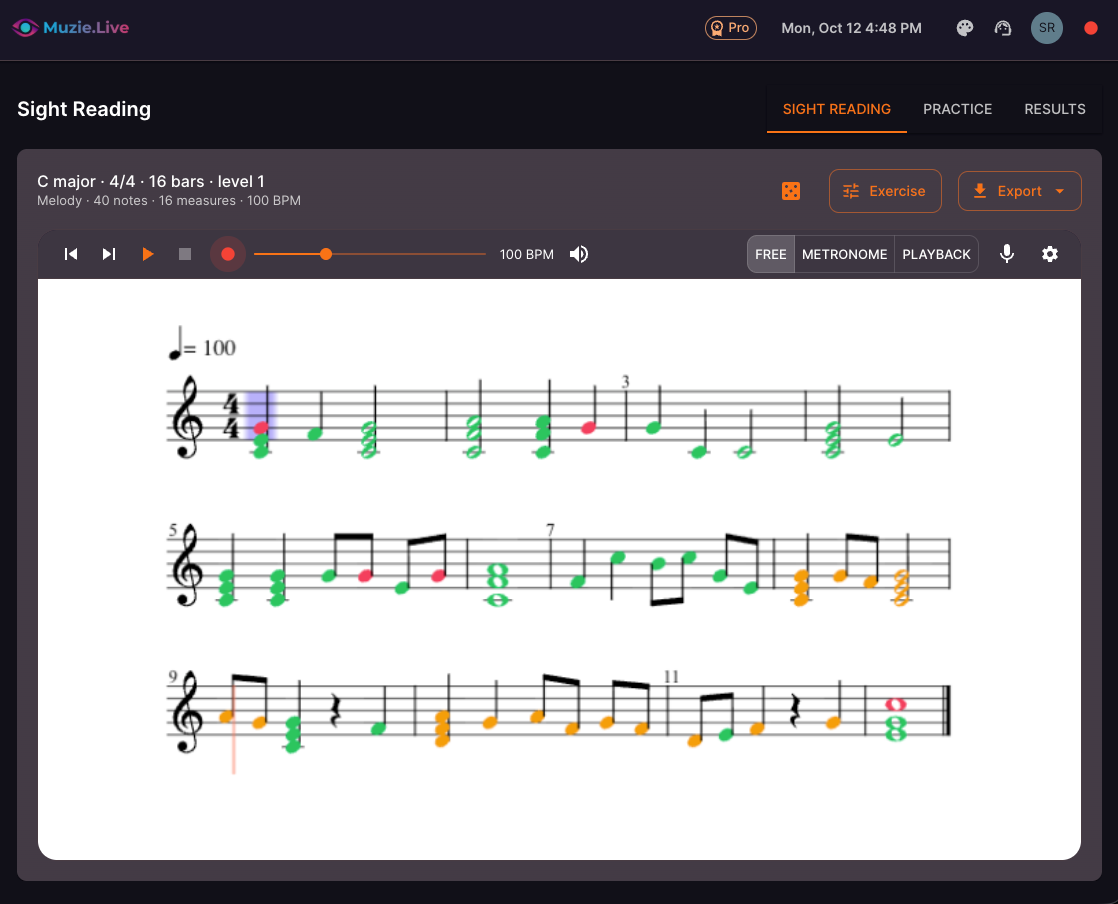Expand the Export dropdown arrow
The width and height of the screenshot is (1118, 904).
pyautogui.click(x=1060, y=191)
